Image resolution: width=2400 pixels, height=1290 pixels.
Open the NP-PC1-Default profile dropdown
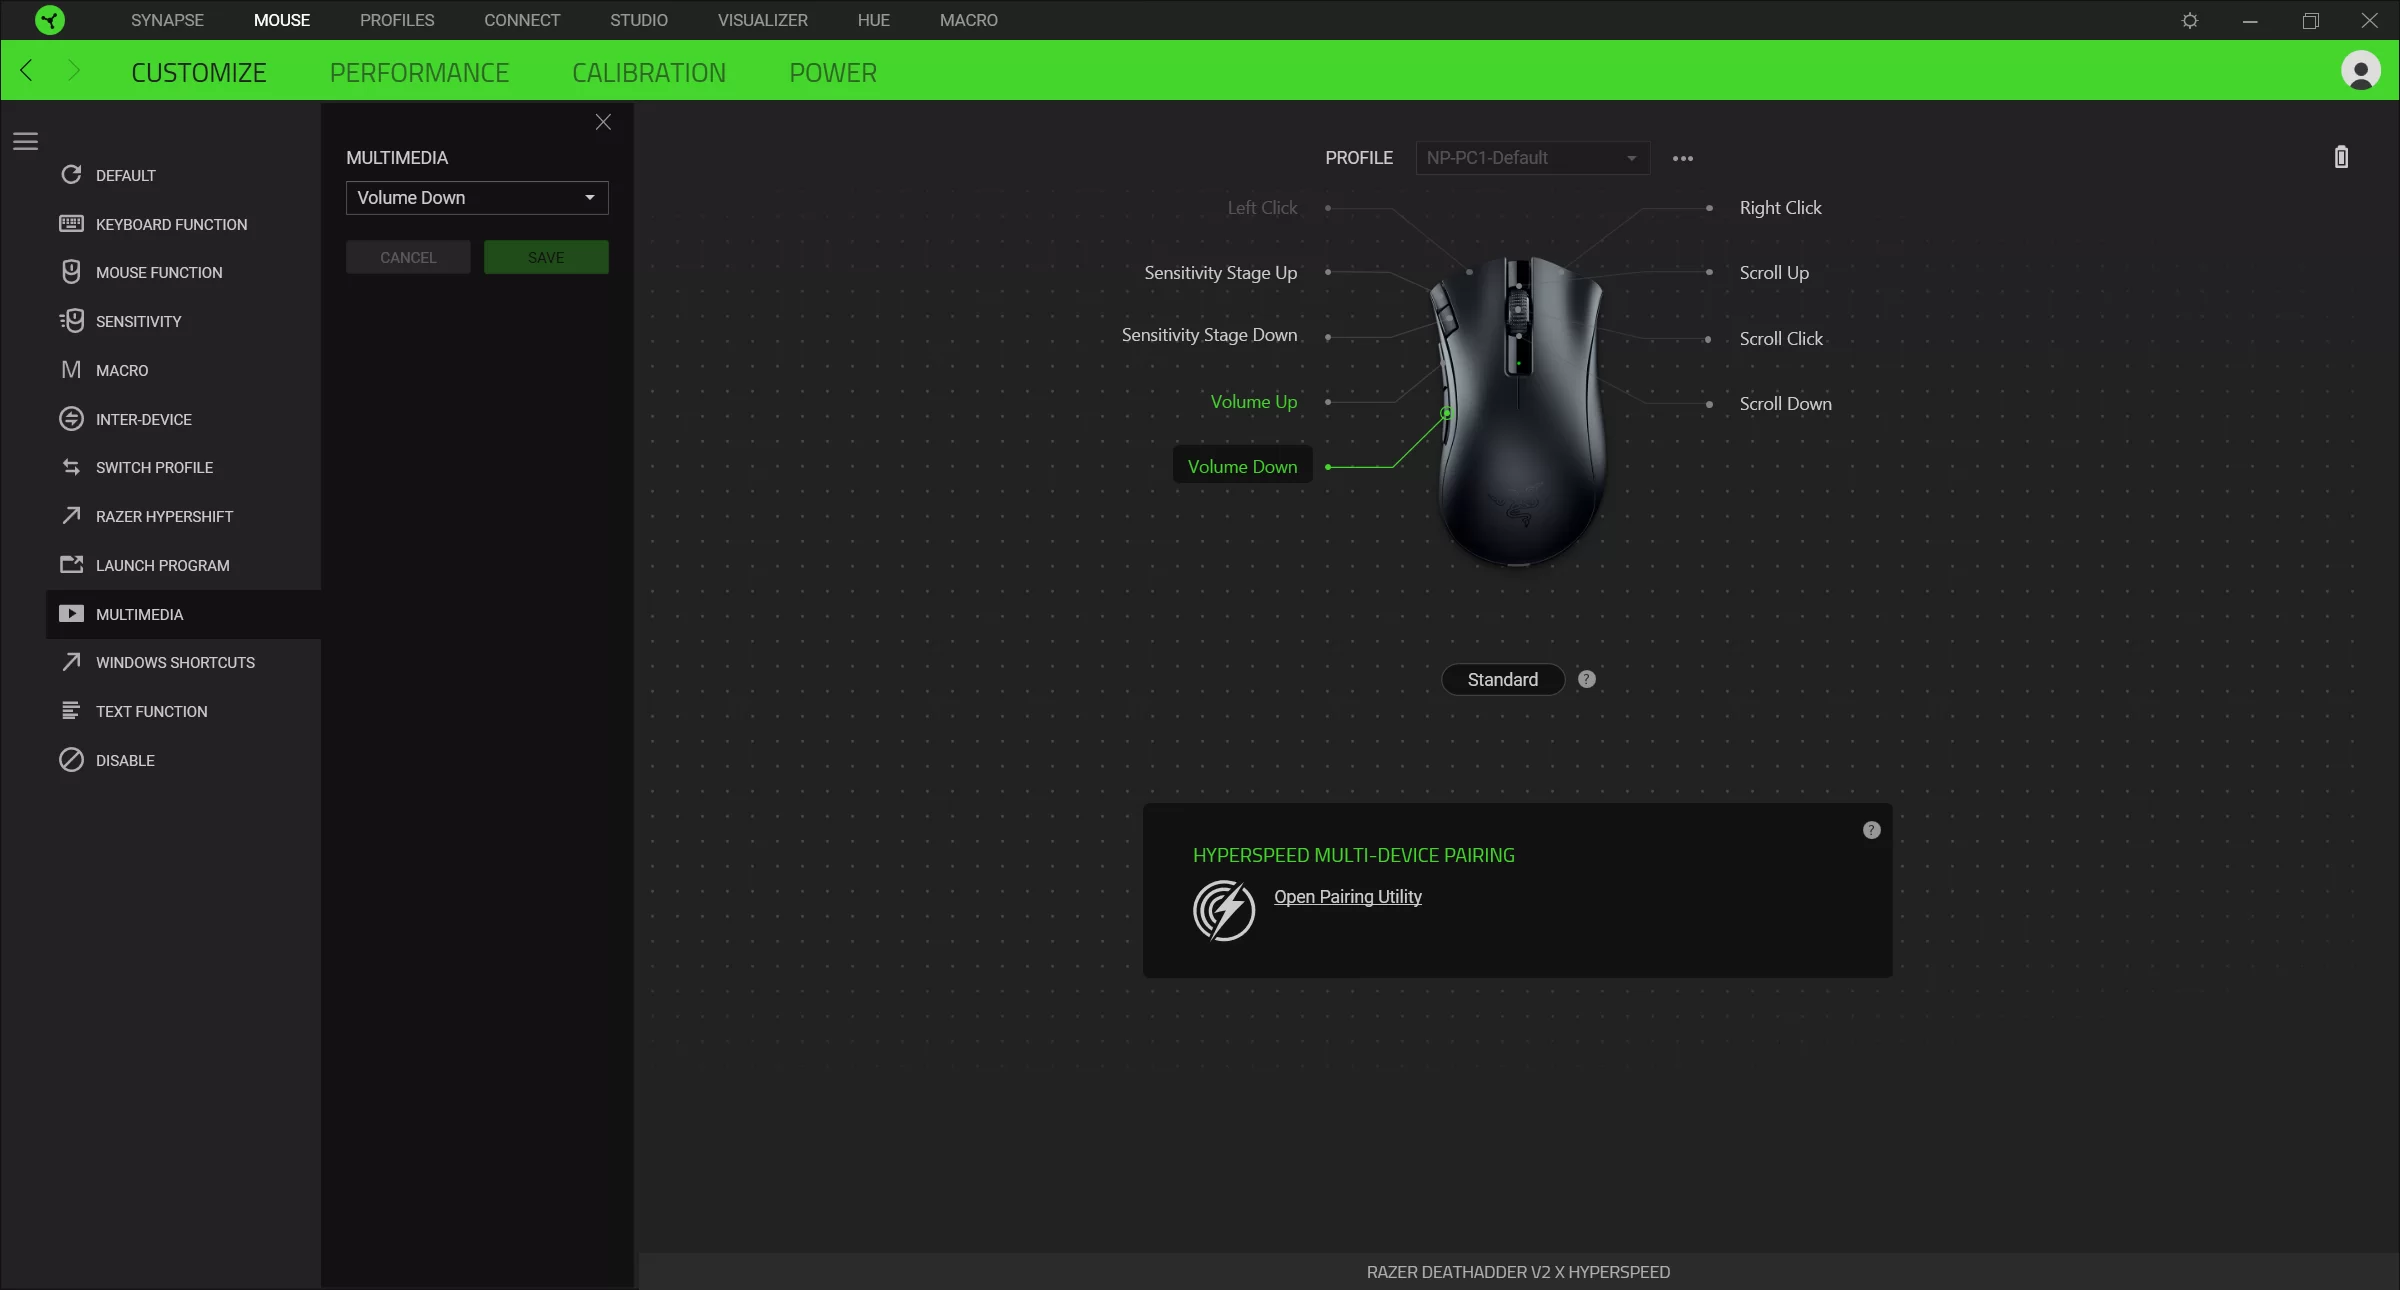click(1532, 158)
